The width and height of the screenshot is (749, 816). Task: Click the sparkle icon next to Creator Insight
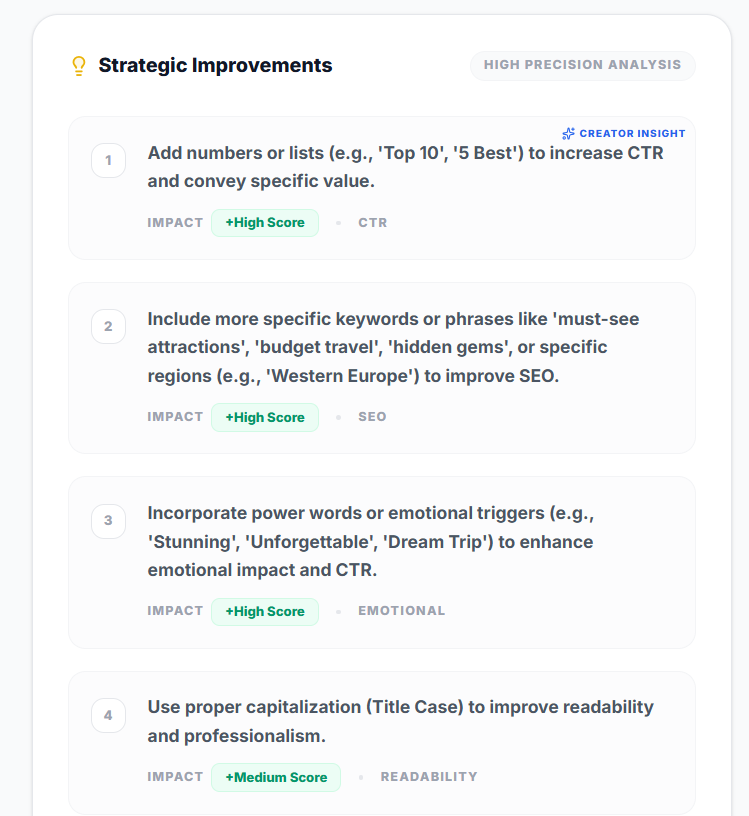[x=568, y=134]
